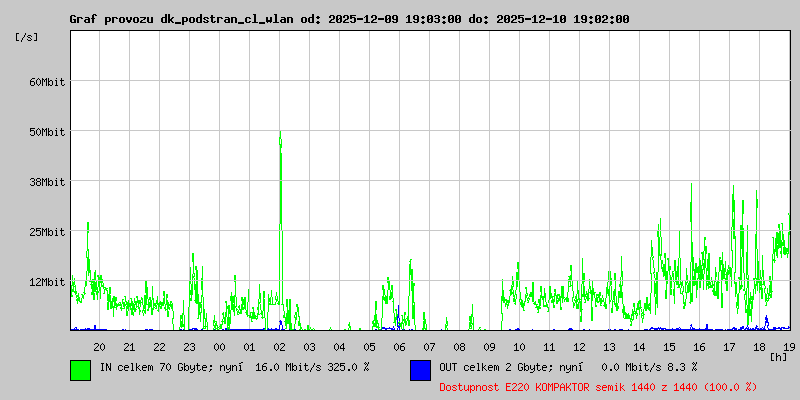Click the 25Mbit y-axis label
Image resolution: width=800 pixels, height=400 pixels.
(47, 232)
